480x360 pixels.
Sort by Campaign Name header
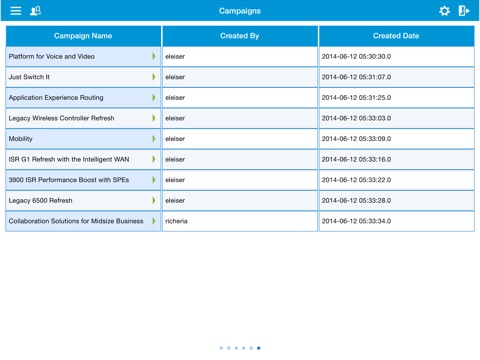pyautogui.click(x=83, y=36)
